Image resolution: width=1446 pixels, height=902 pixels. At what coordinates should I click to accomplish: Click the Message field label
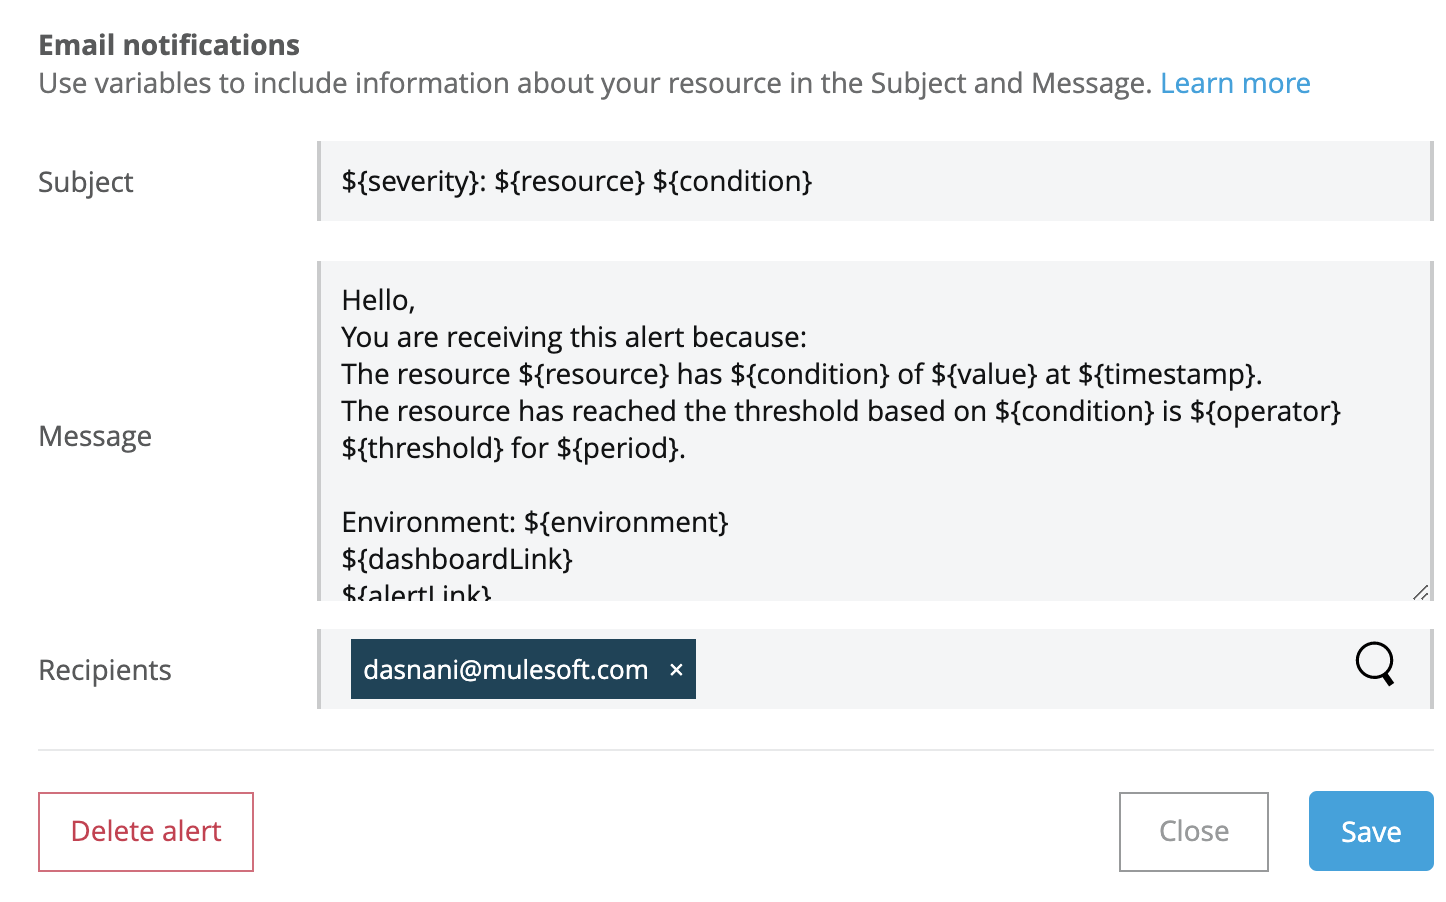click(x=95, y=436)
